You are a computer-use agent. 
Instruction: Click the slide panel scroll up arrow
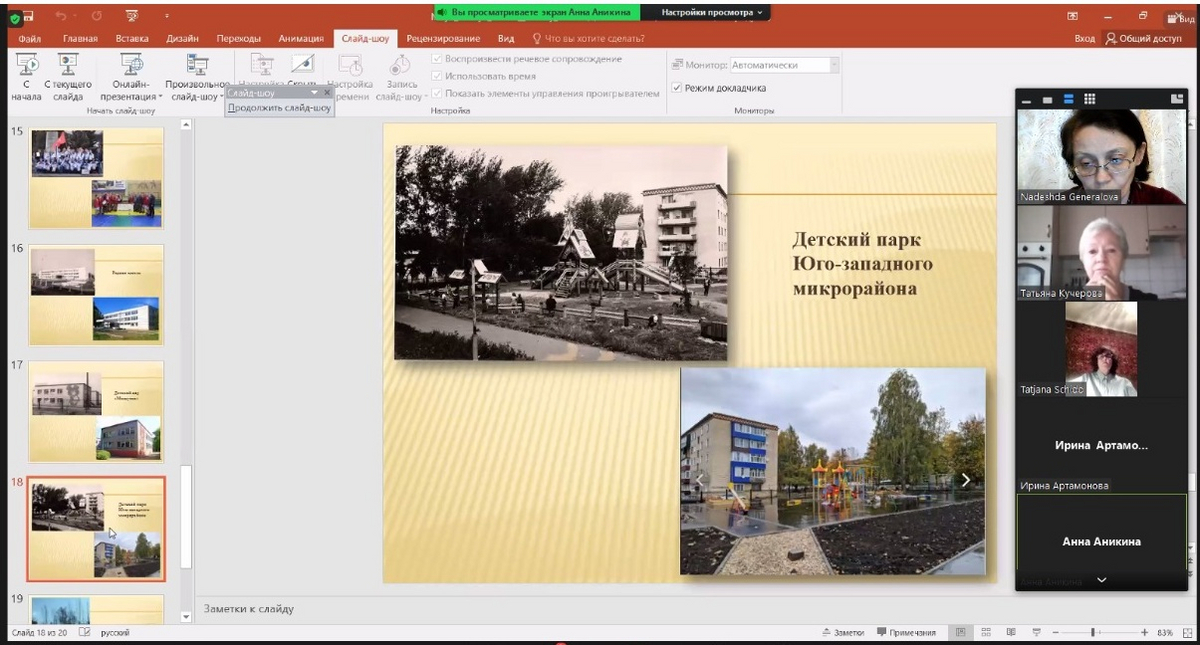185,125
